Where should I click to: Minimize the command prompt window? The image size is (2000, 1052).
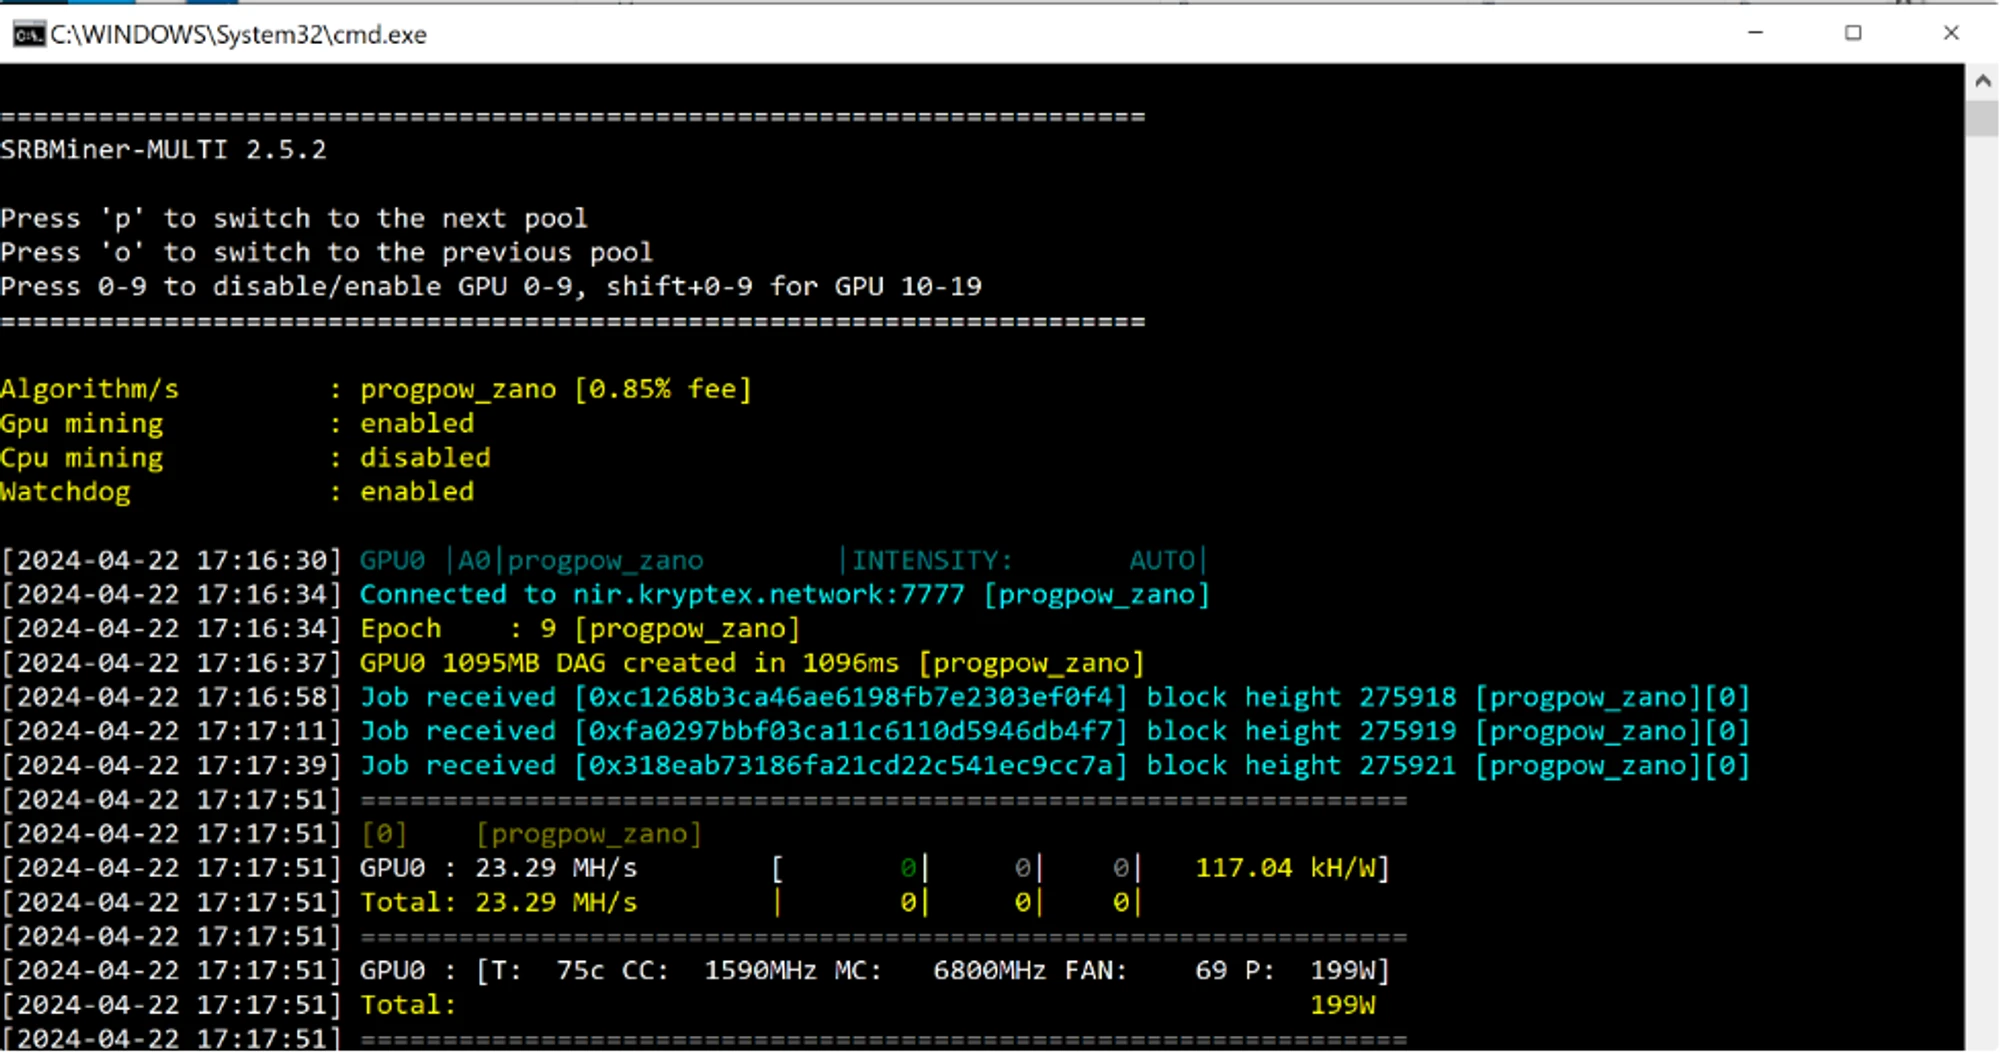[1755, 33]
